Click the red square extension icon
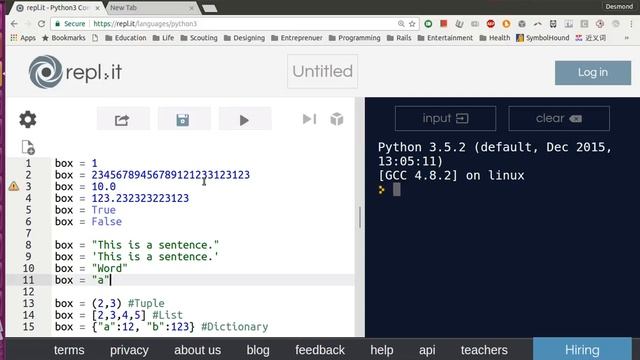Image resolution: width=640 pixels, height=360 pixels. 444,23
